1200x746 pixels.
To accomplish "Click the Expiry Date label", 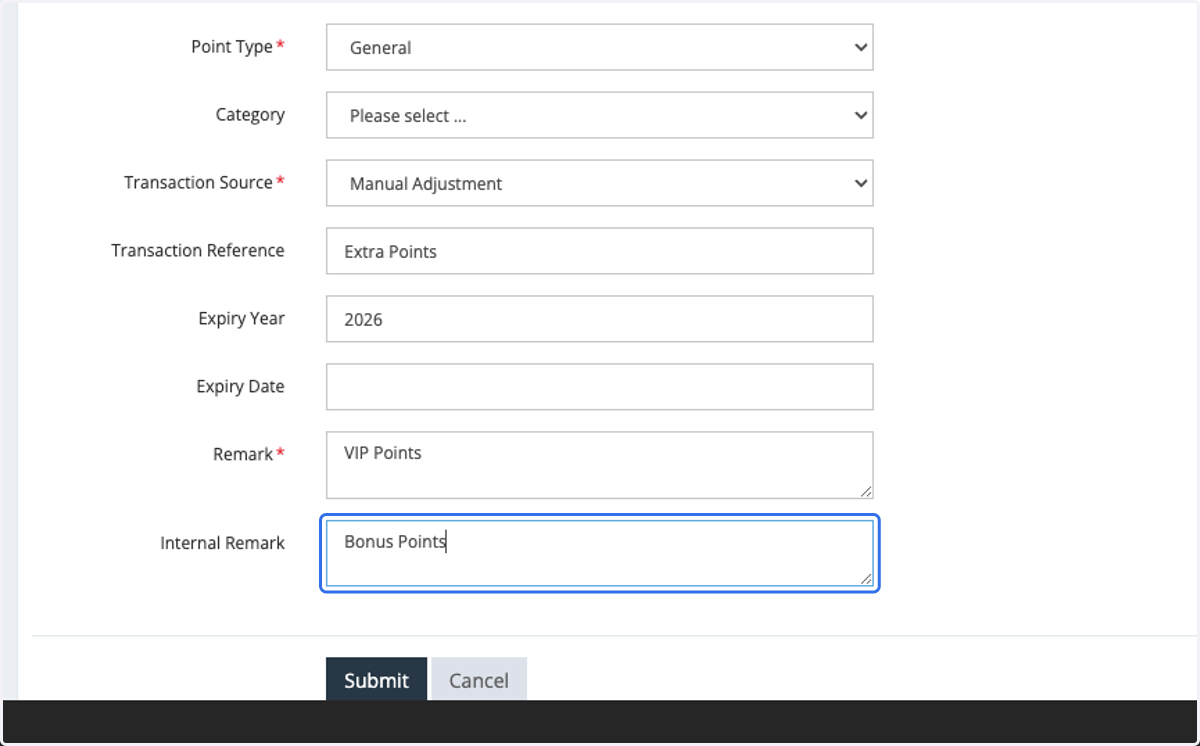I will [240, 386].
